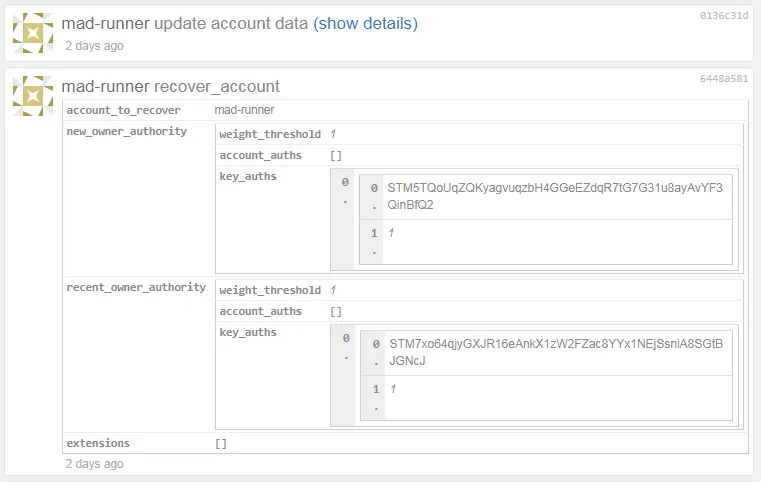Click key_auths under recent_owner_authority
Screen dimensions: 761x482
pos(248,332)
